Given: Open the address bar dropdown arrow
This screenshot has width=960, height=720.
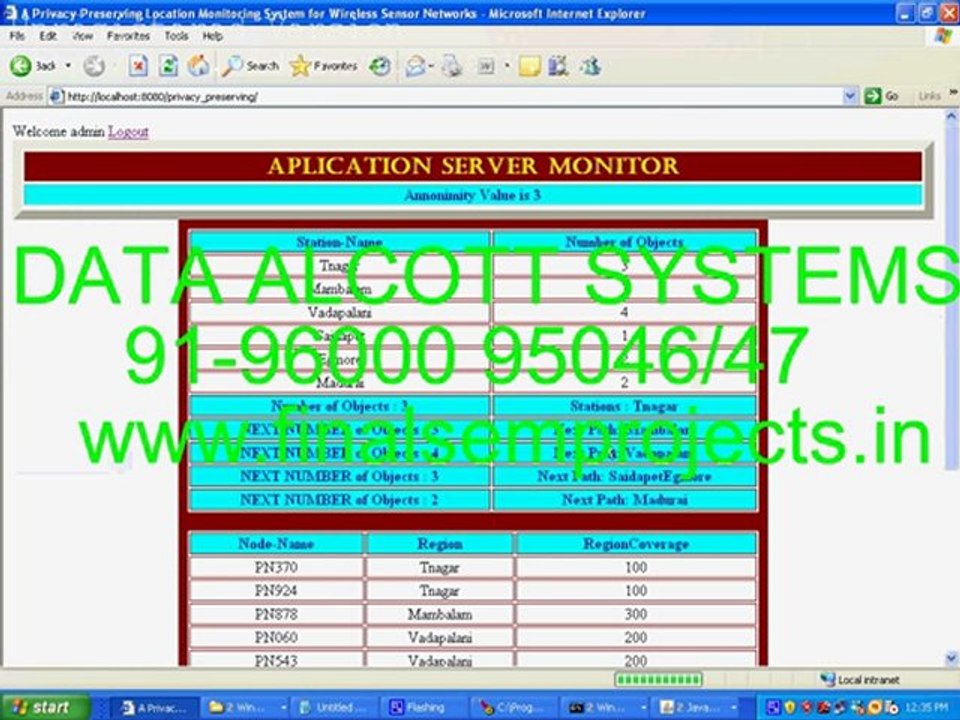Looking at the screenshot, I should 850,96.
